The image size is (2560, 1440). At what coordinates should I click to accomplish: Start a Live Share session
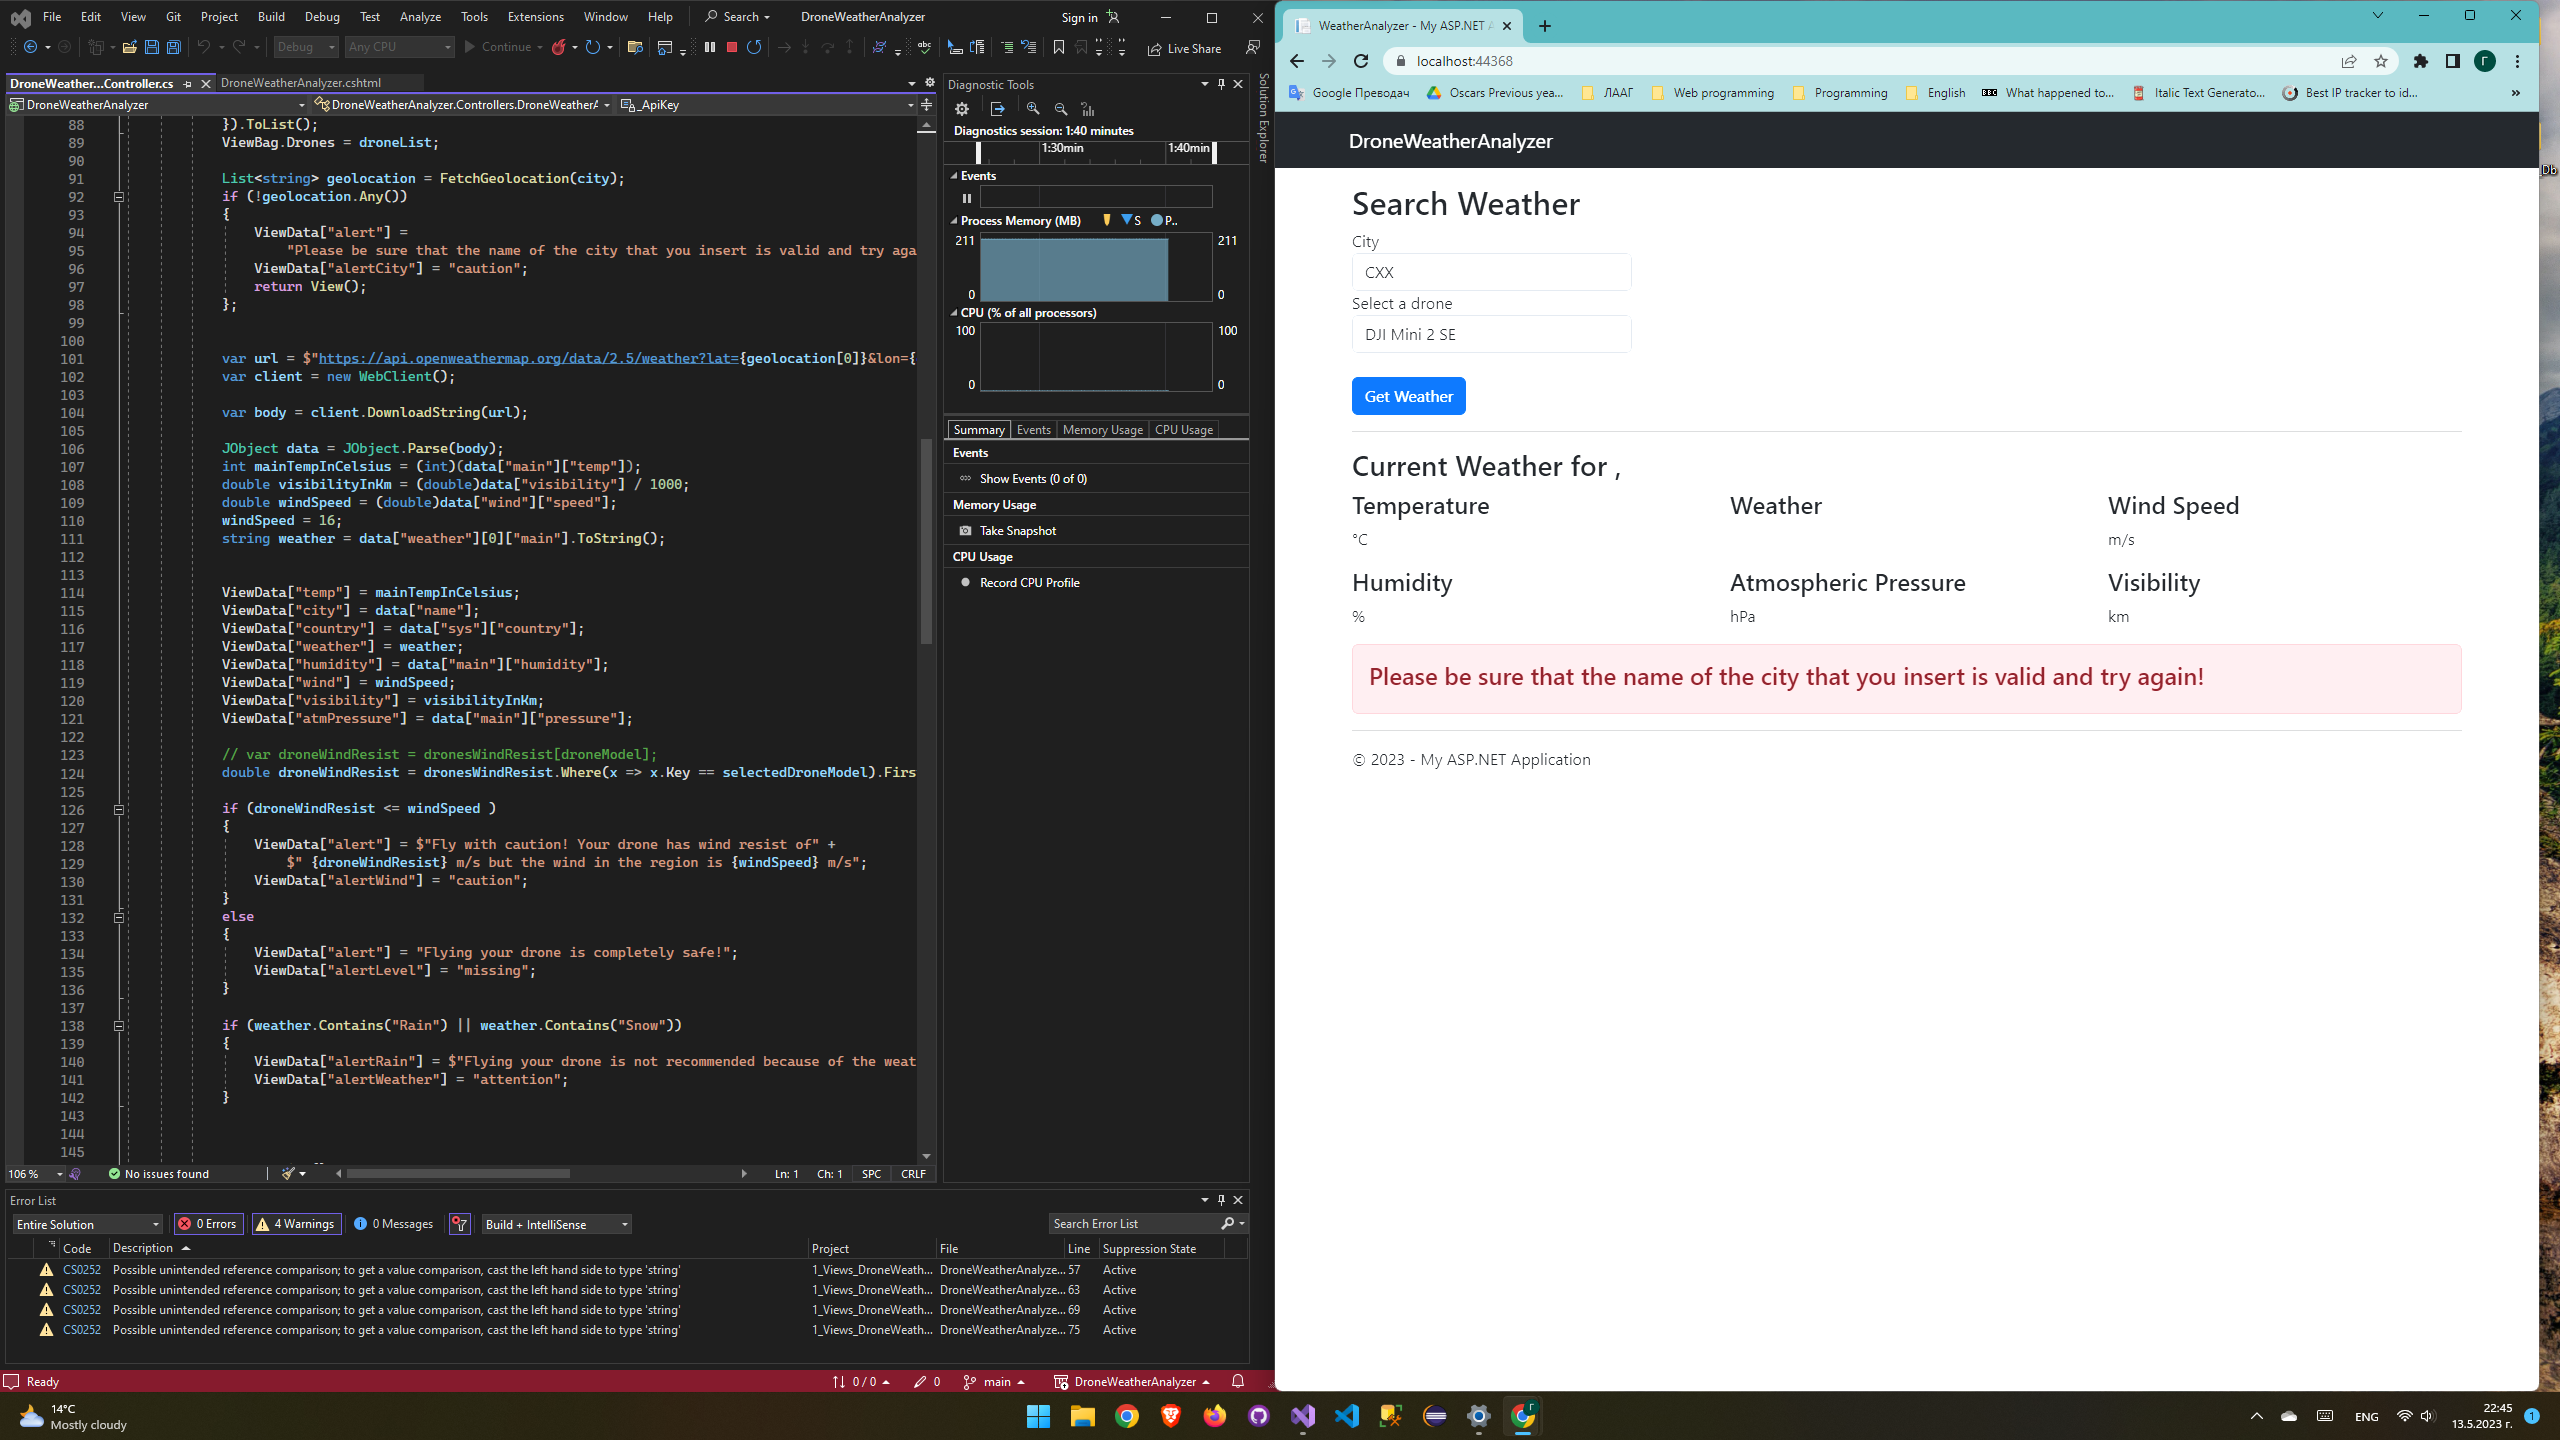[1183, 47]
